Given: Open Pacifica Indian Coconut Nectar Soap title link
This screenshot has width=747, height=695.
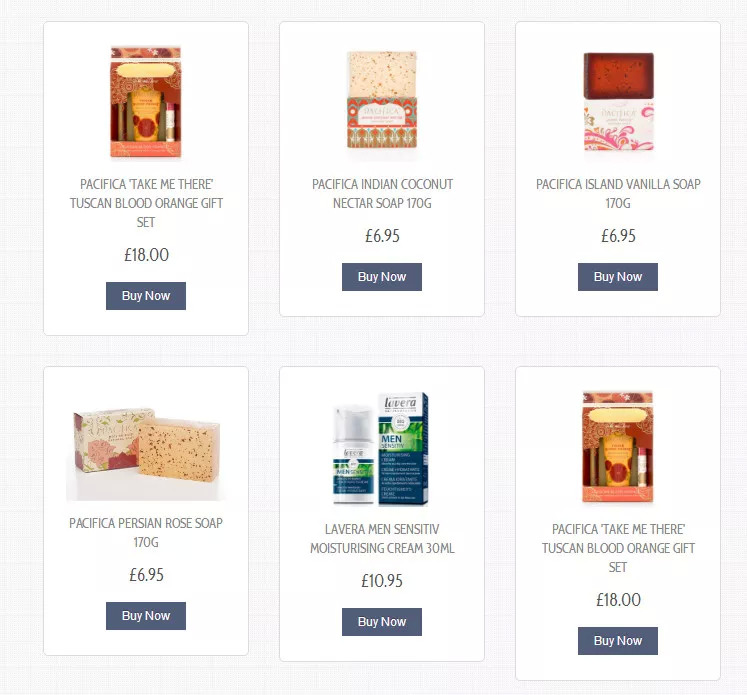Looking at the screenshot, I should point(382,194).
